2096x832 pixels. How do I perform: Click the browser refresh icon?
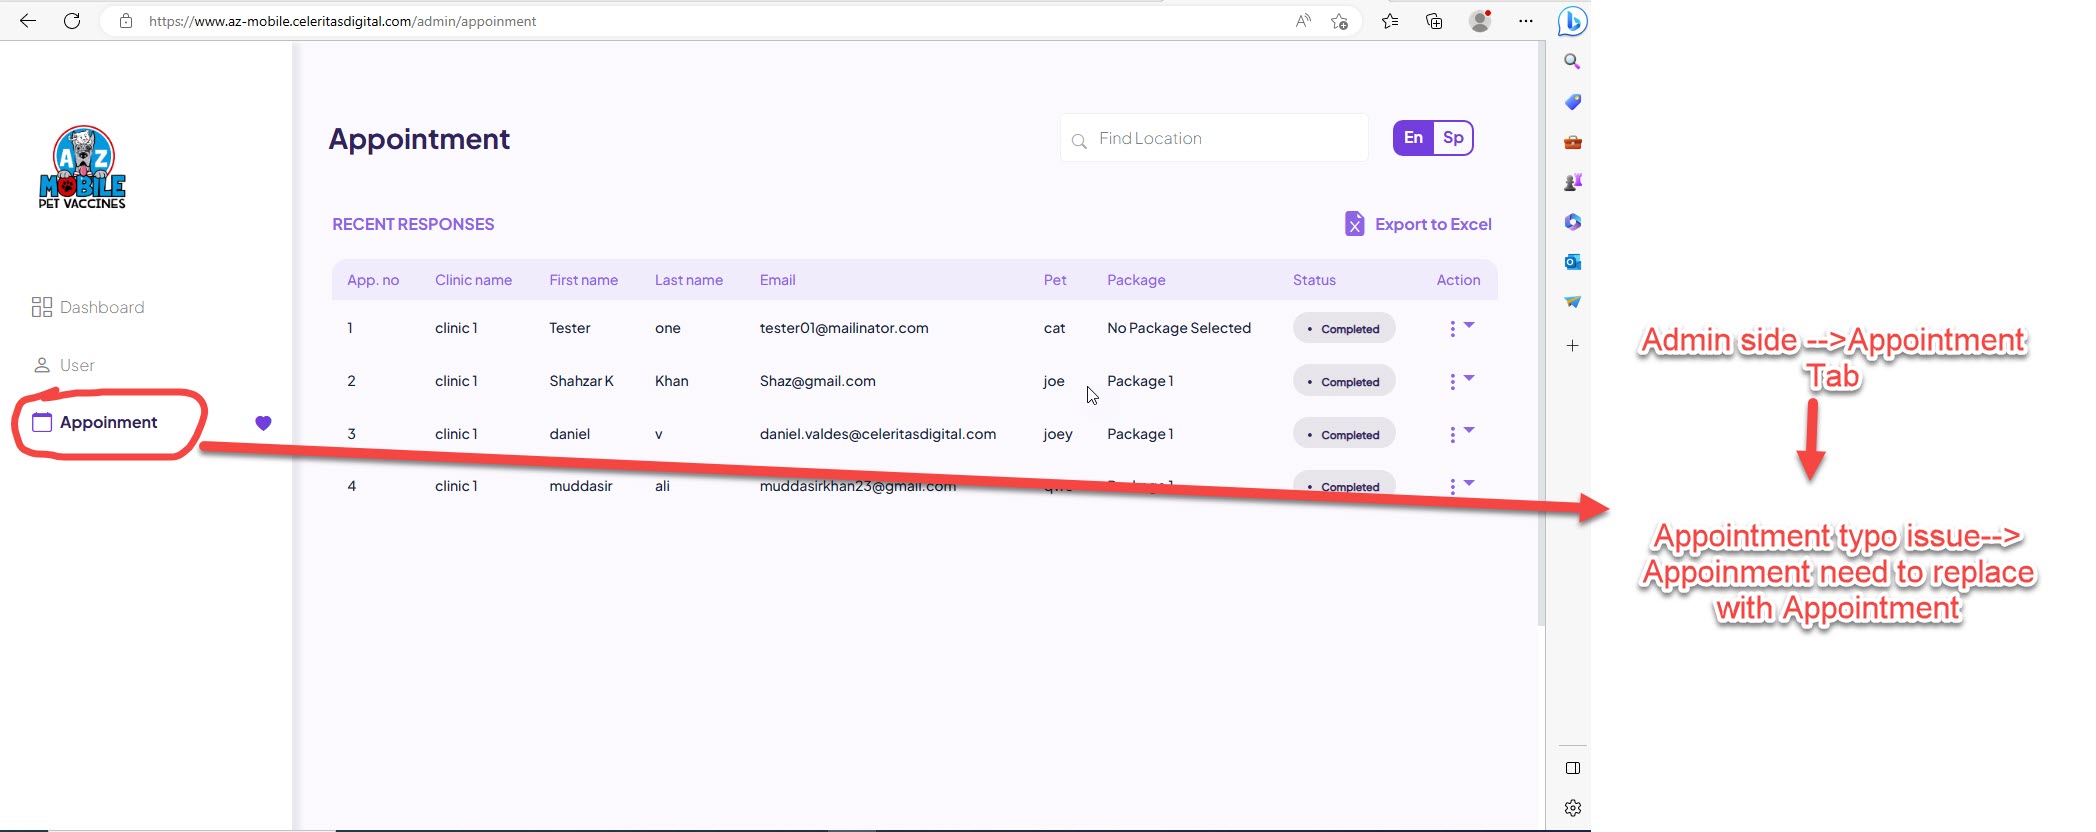[x=72, y=21]
